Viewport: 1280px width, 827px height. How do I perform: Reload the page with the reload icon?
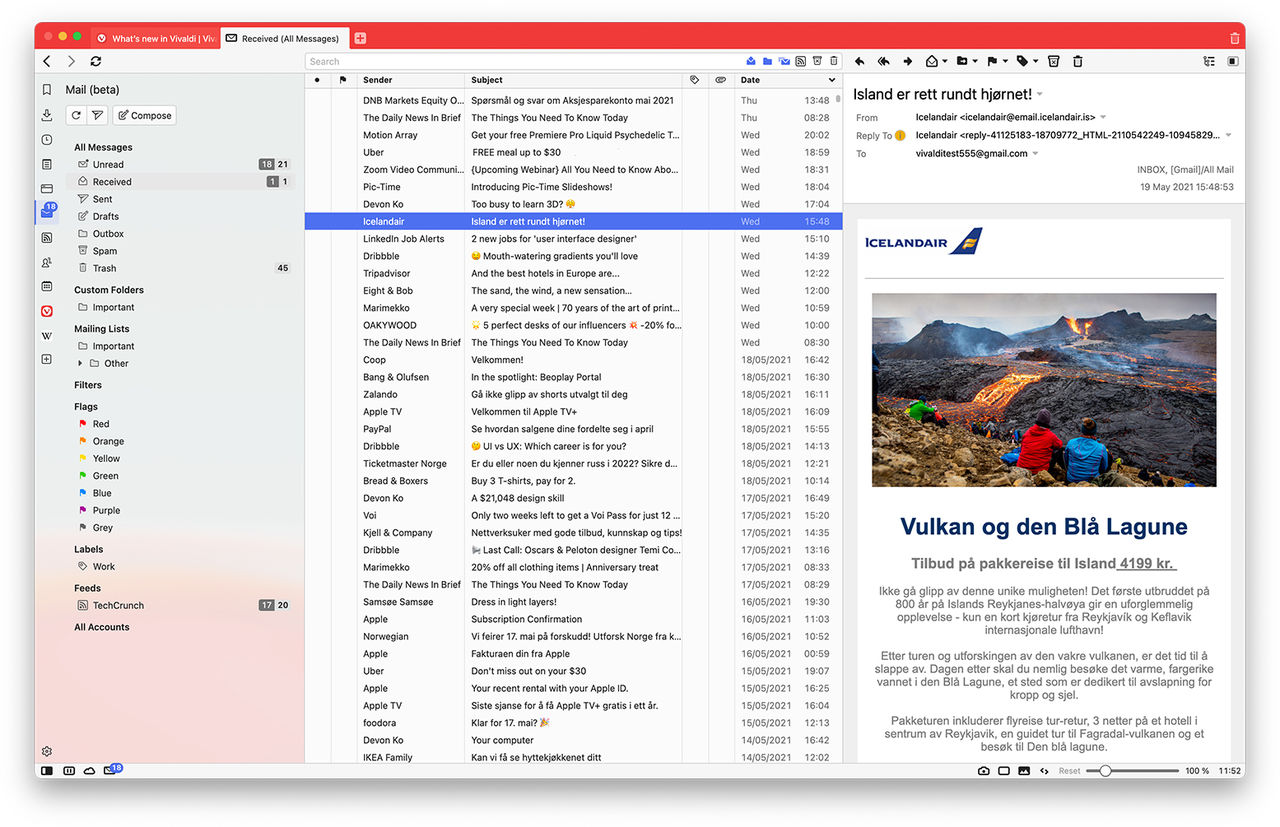point(96,61)
